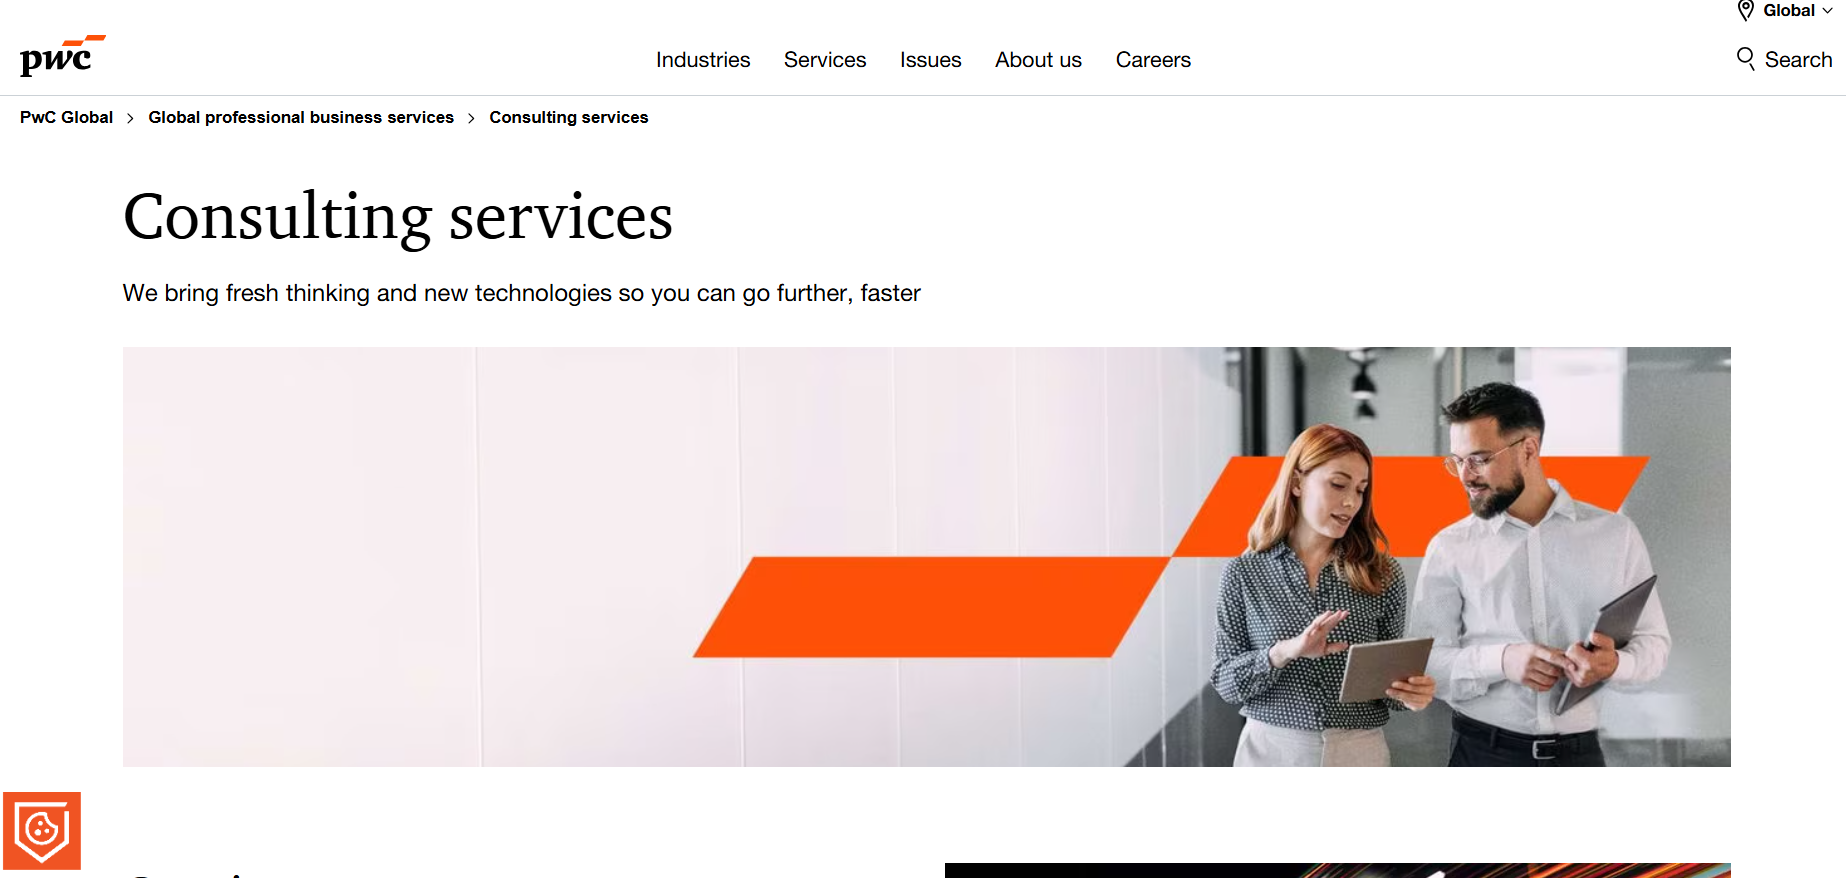Click the search magnifier icon
This screenshot has height=878, width=1846.
1746,59
